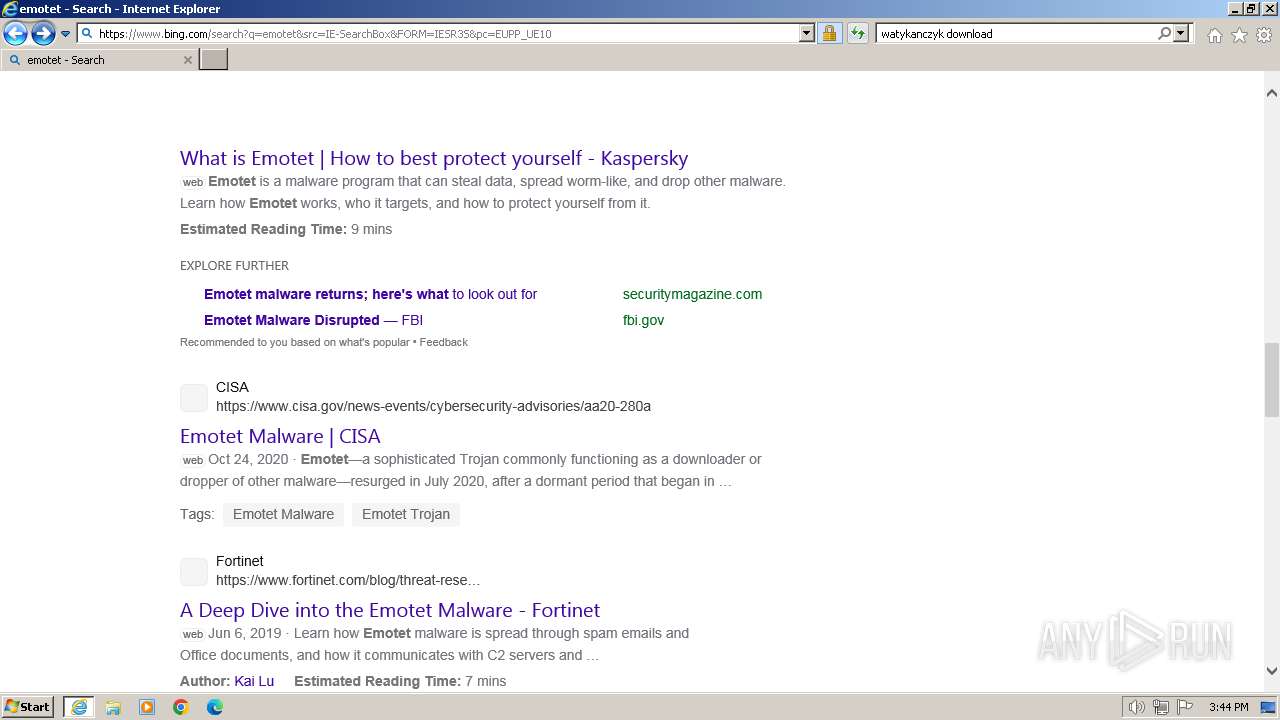Click the Fortinet site favicon
Image resolution: width=1280 pixels, height=720 pixels.
tap(194, 571)
